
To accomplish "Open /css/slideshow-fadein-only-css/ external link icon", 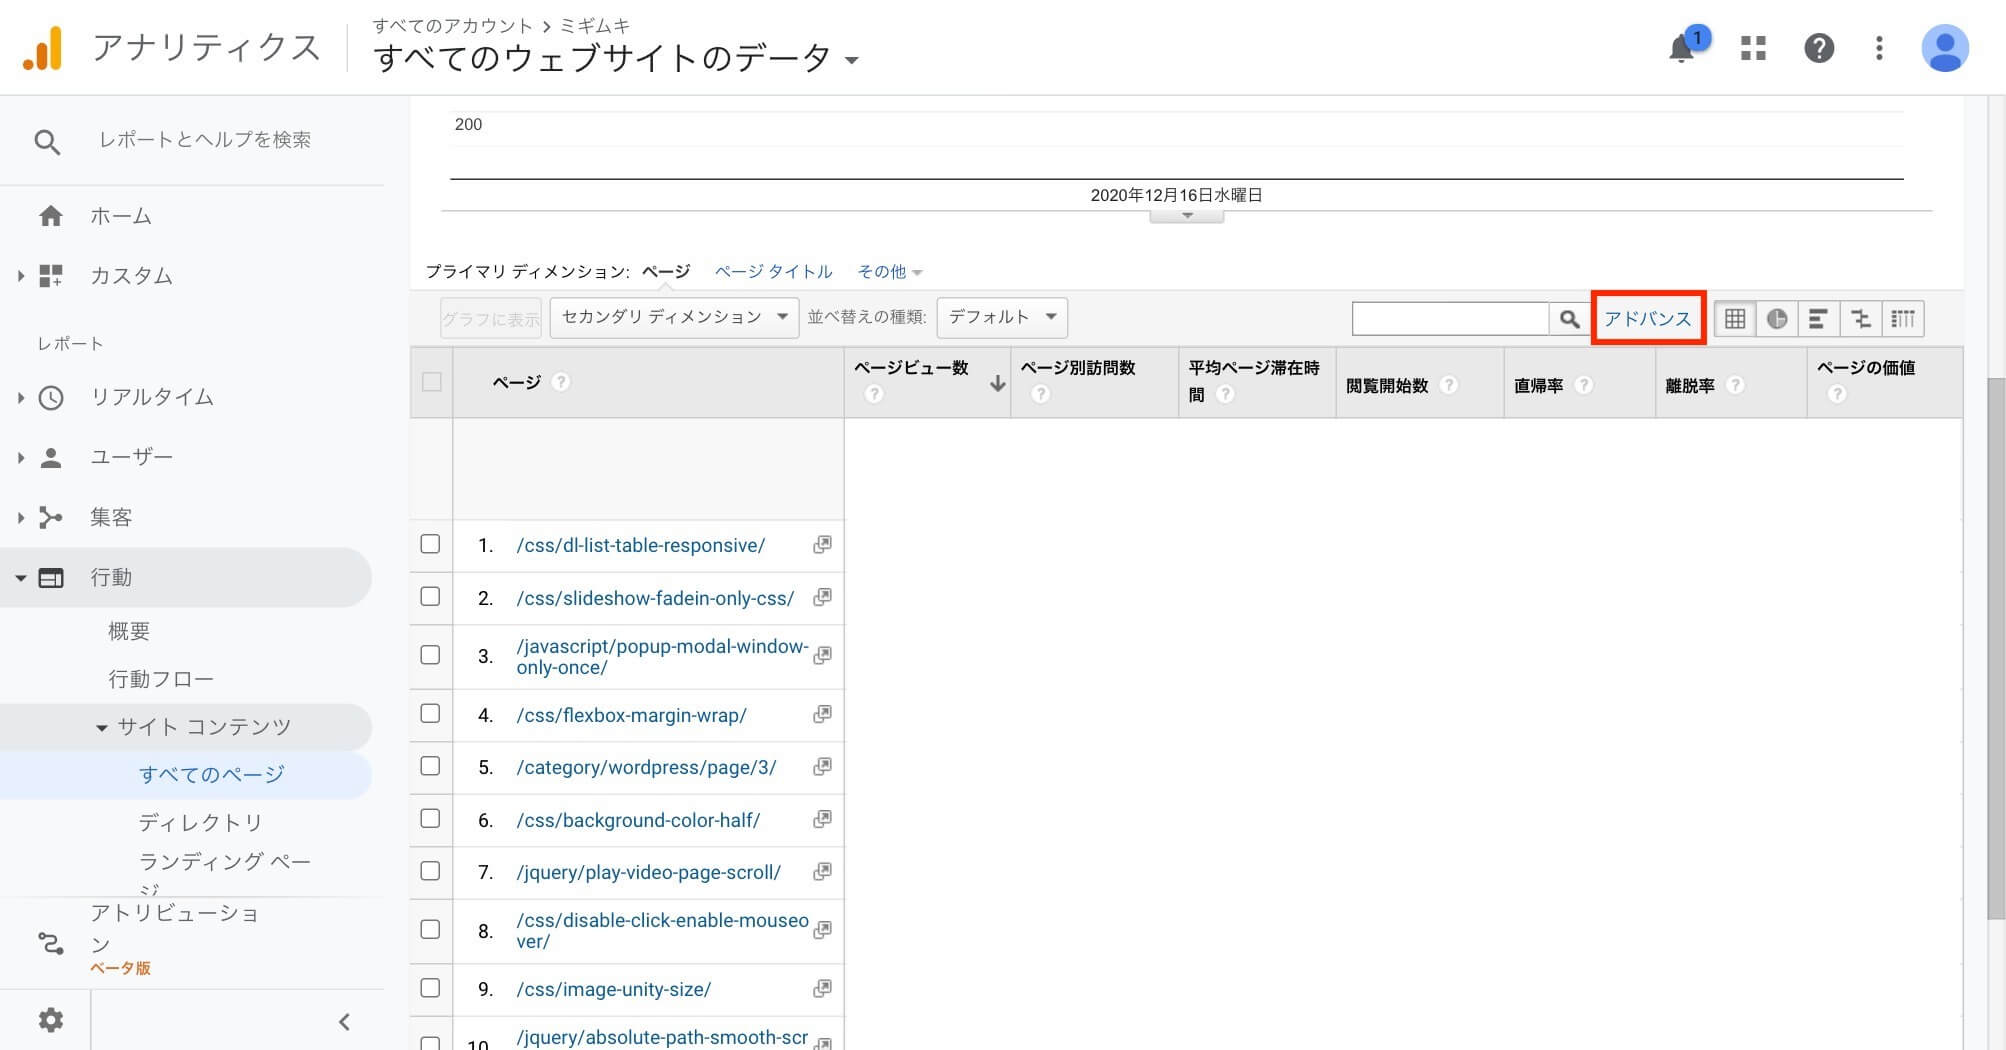I will [x=822, y=597].
